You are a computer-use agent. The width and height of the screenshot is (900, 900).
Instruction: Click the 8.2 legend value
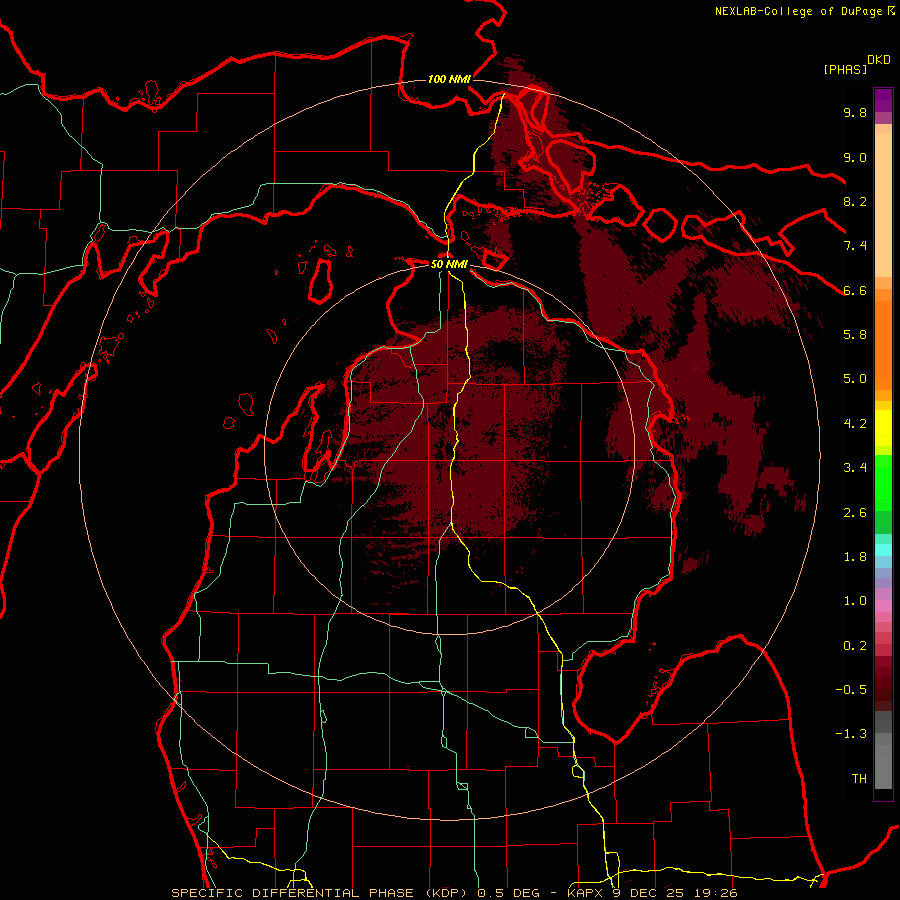[855, 201]
